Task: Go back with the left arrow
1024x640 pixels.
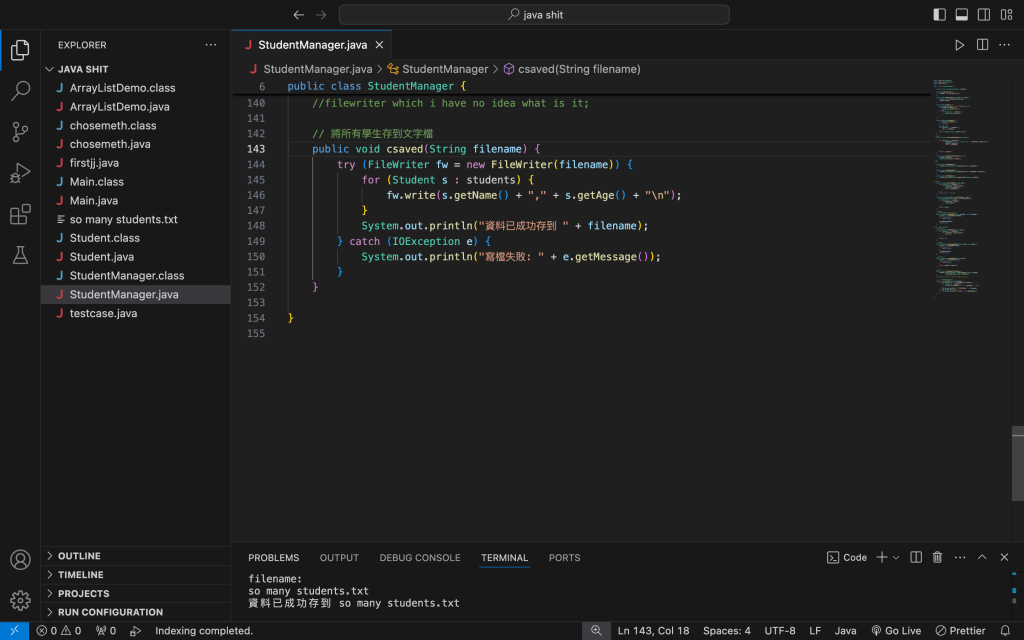Action: (298, 14)
